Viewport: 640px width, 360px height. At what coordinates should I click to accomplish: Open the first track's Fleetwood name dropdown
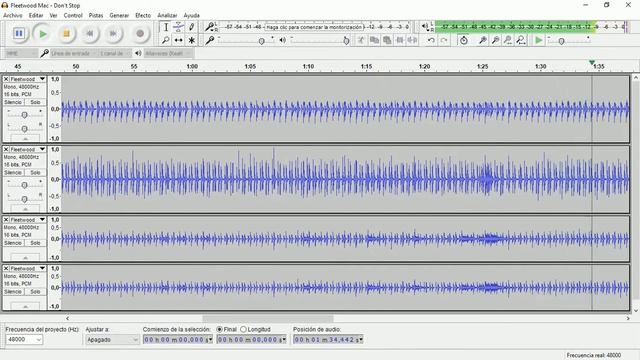pyautogui.click(x=28, y=79)
